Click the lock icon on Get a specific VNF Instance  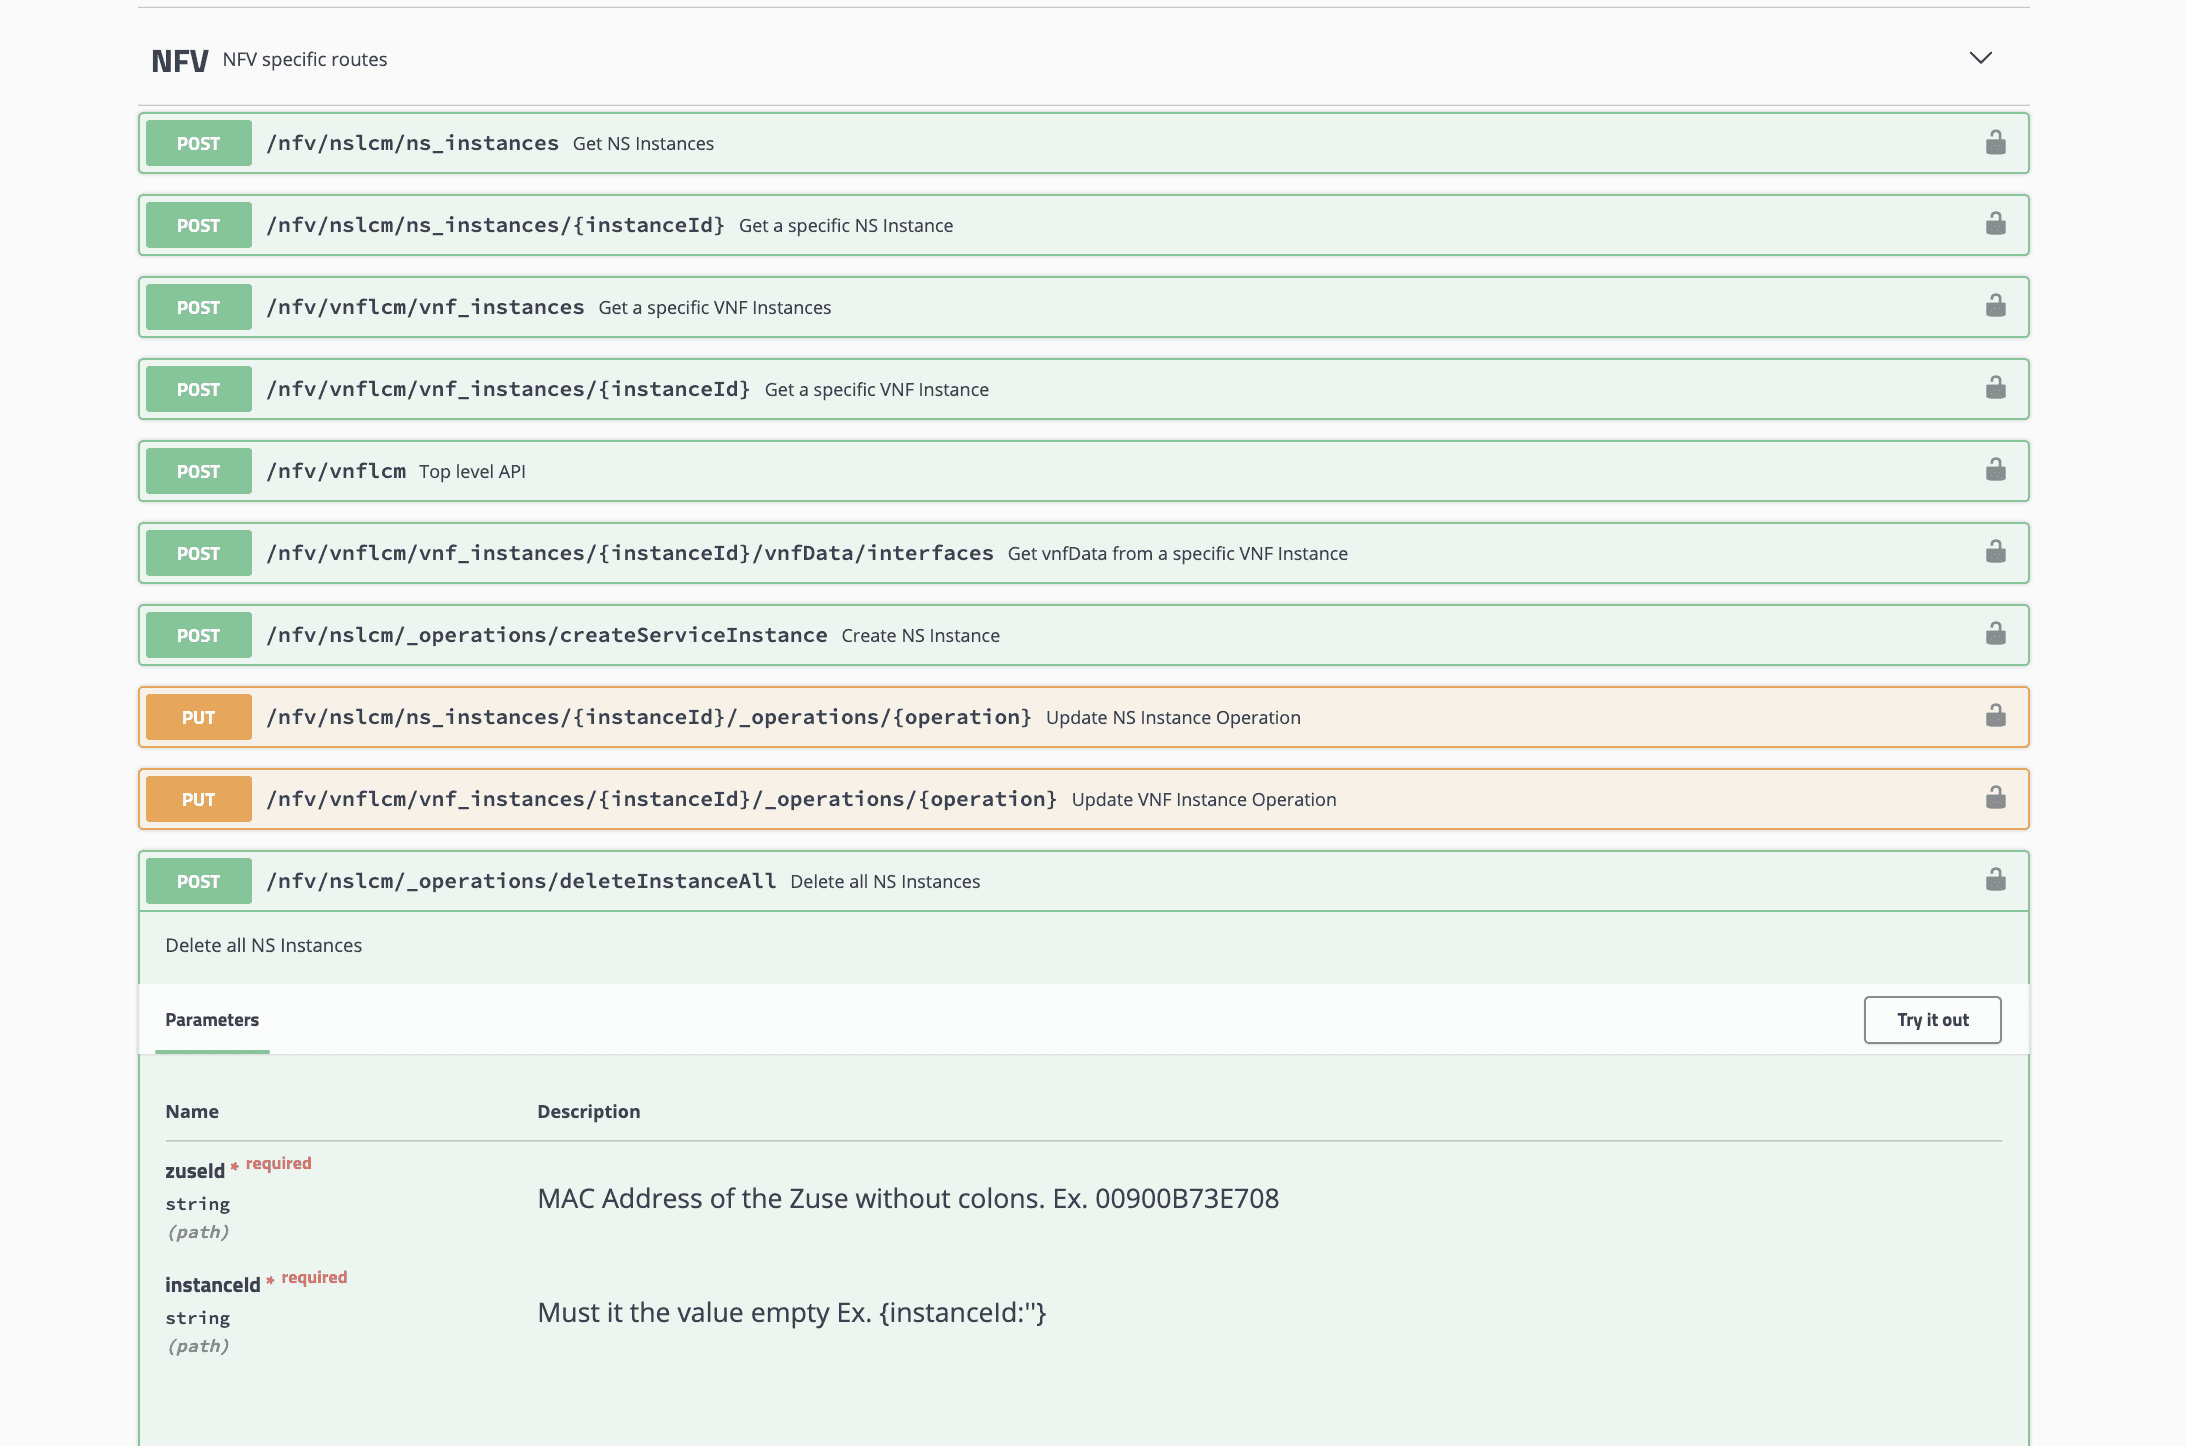[x=1995, y=388]
